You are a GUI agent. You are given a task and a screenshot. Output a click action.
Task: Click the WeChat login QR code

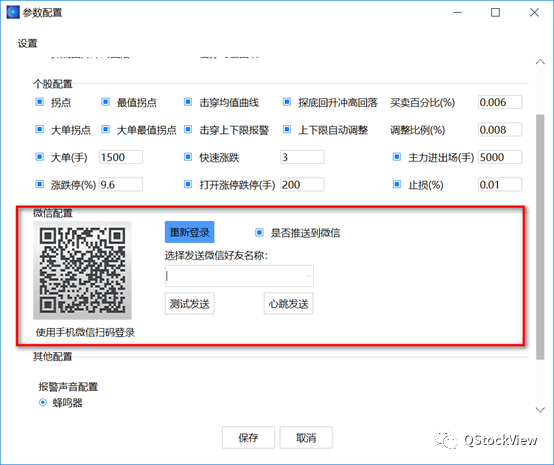pos(82,270)
